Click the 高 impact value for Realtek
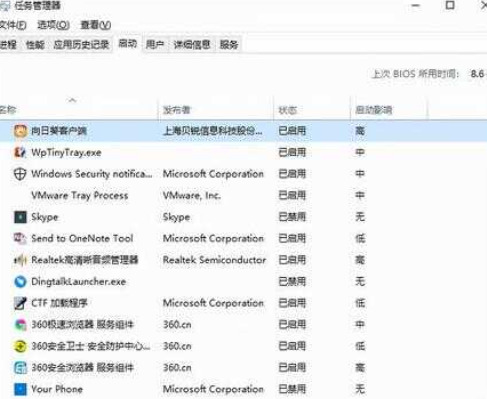Screen dimensions: 487x399 360,260
